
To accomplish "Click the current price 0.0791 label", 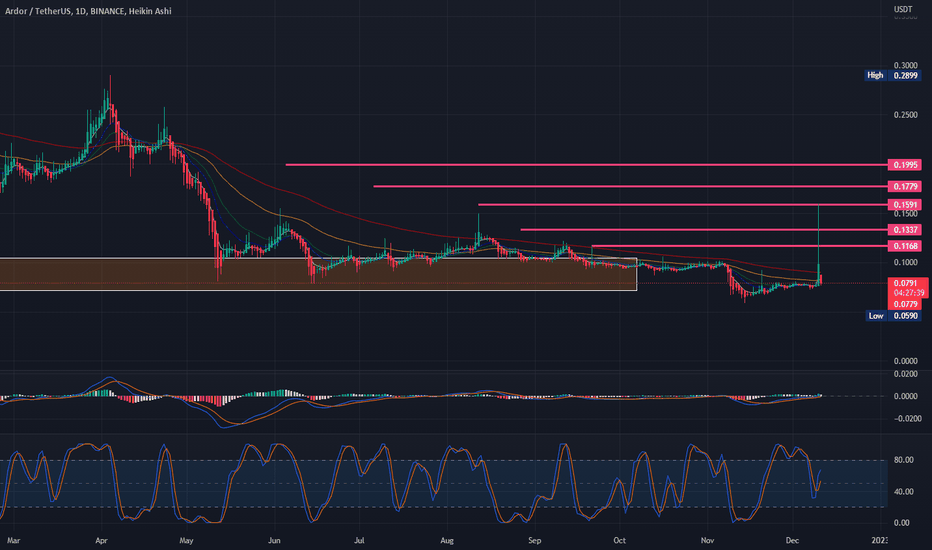I will [x=905, y=283].
